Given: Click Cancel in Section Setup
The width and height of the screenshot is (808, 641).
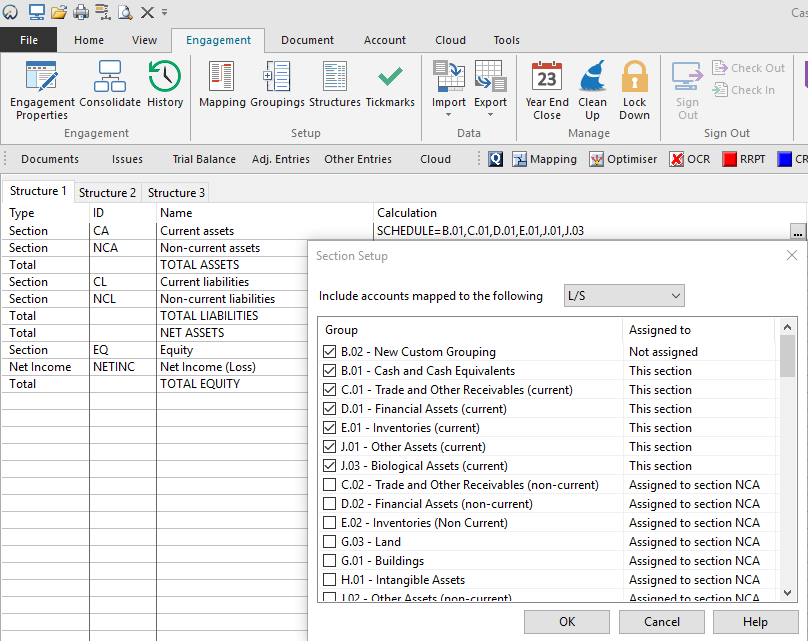Looking at the screenshot, I should coord(661,622).
